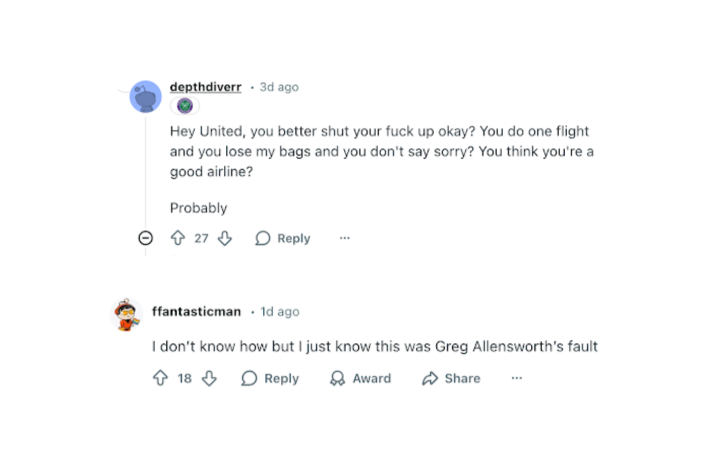Click the vote count 27
This screenshot has height=473, width=710.
pos(201,238)
